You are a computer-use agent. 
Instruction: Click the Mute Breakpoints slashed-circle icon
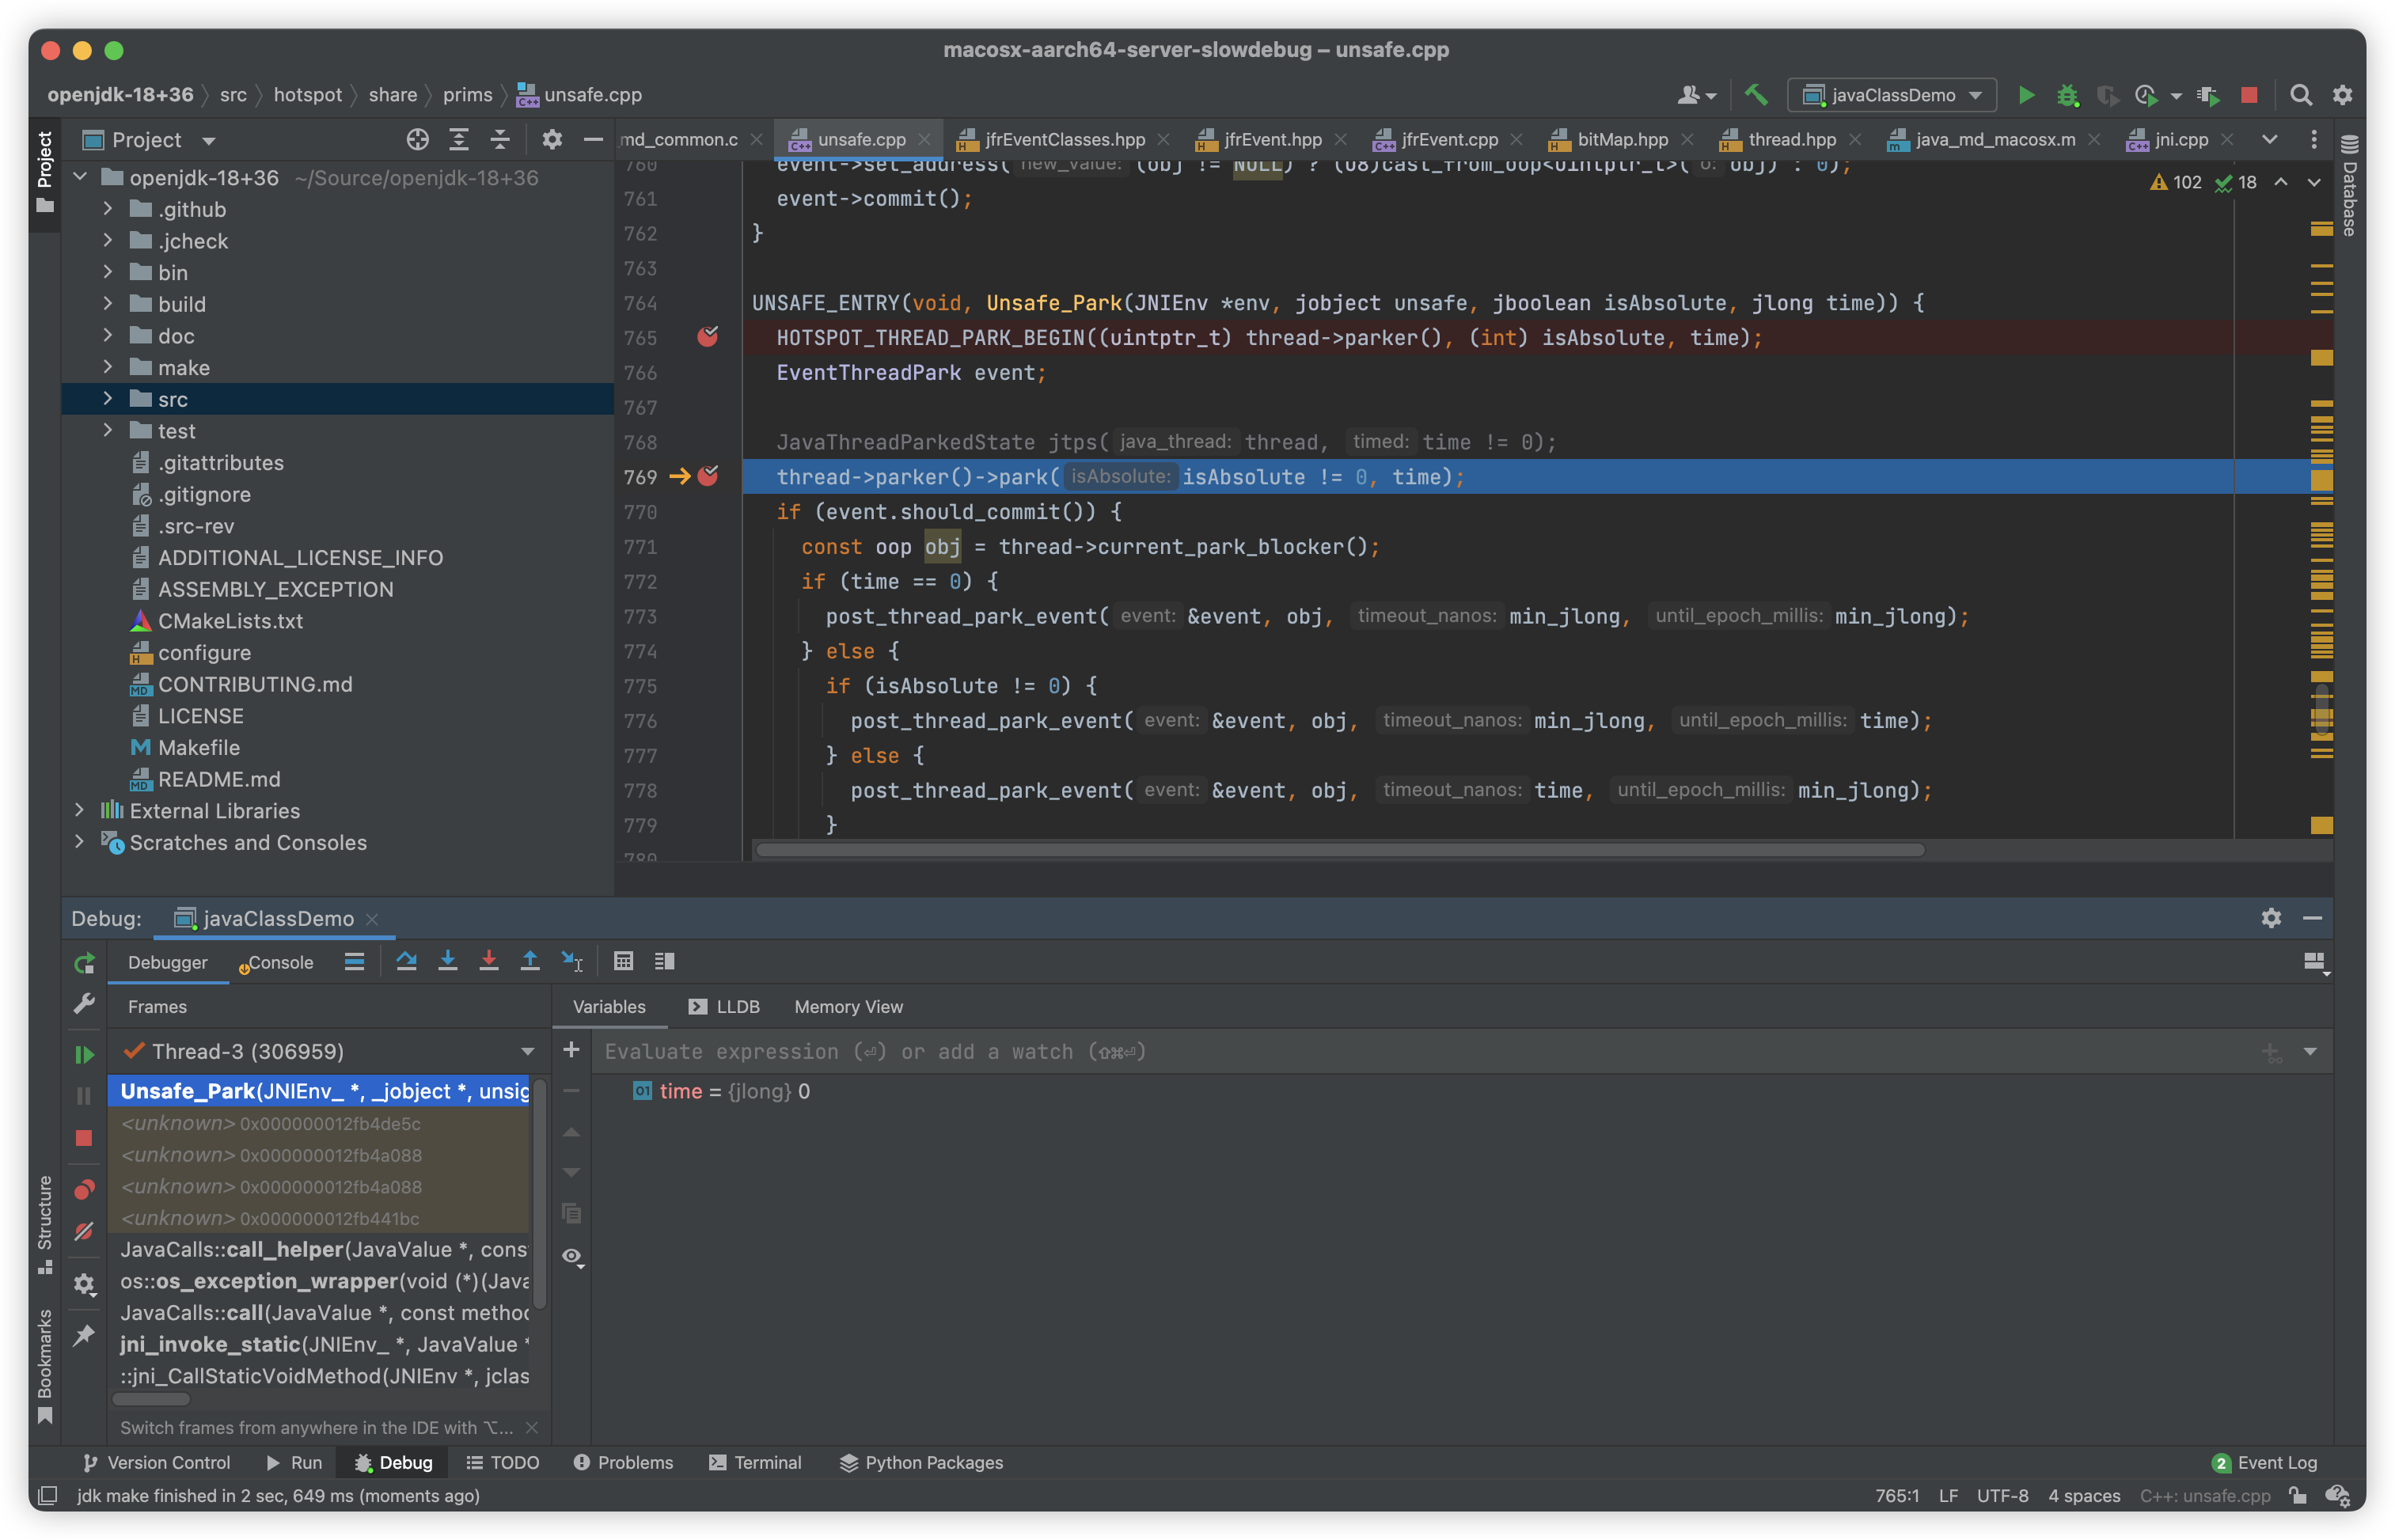point(84,1231)
